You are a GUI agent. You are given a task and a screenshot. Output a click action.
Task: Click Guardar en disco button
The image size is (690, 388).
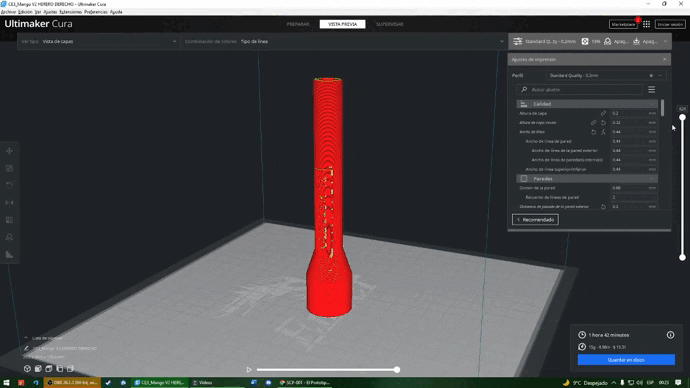coord(626,360)
